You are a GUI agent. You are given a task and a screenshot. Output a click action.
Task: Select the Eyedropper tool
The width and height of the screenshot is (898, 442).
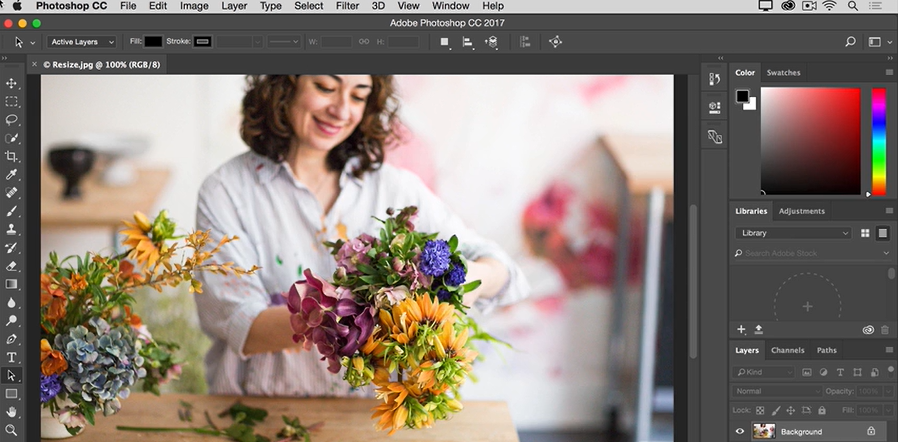[11, 175]
